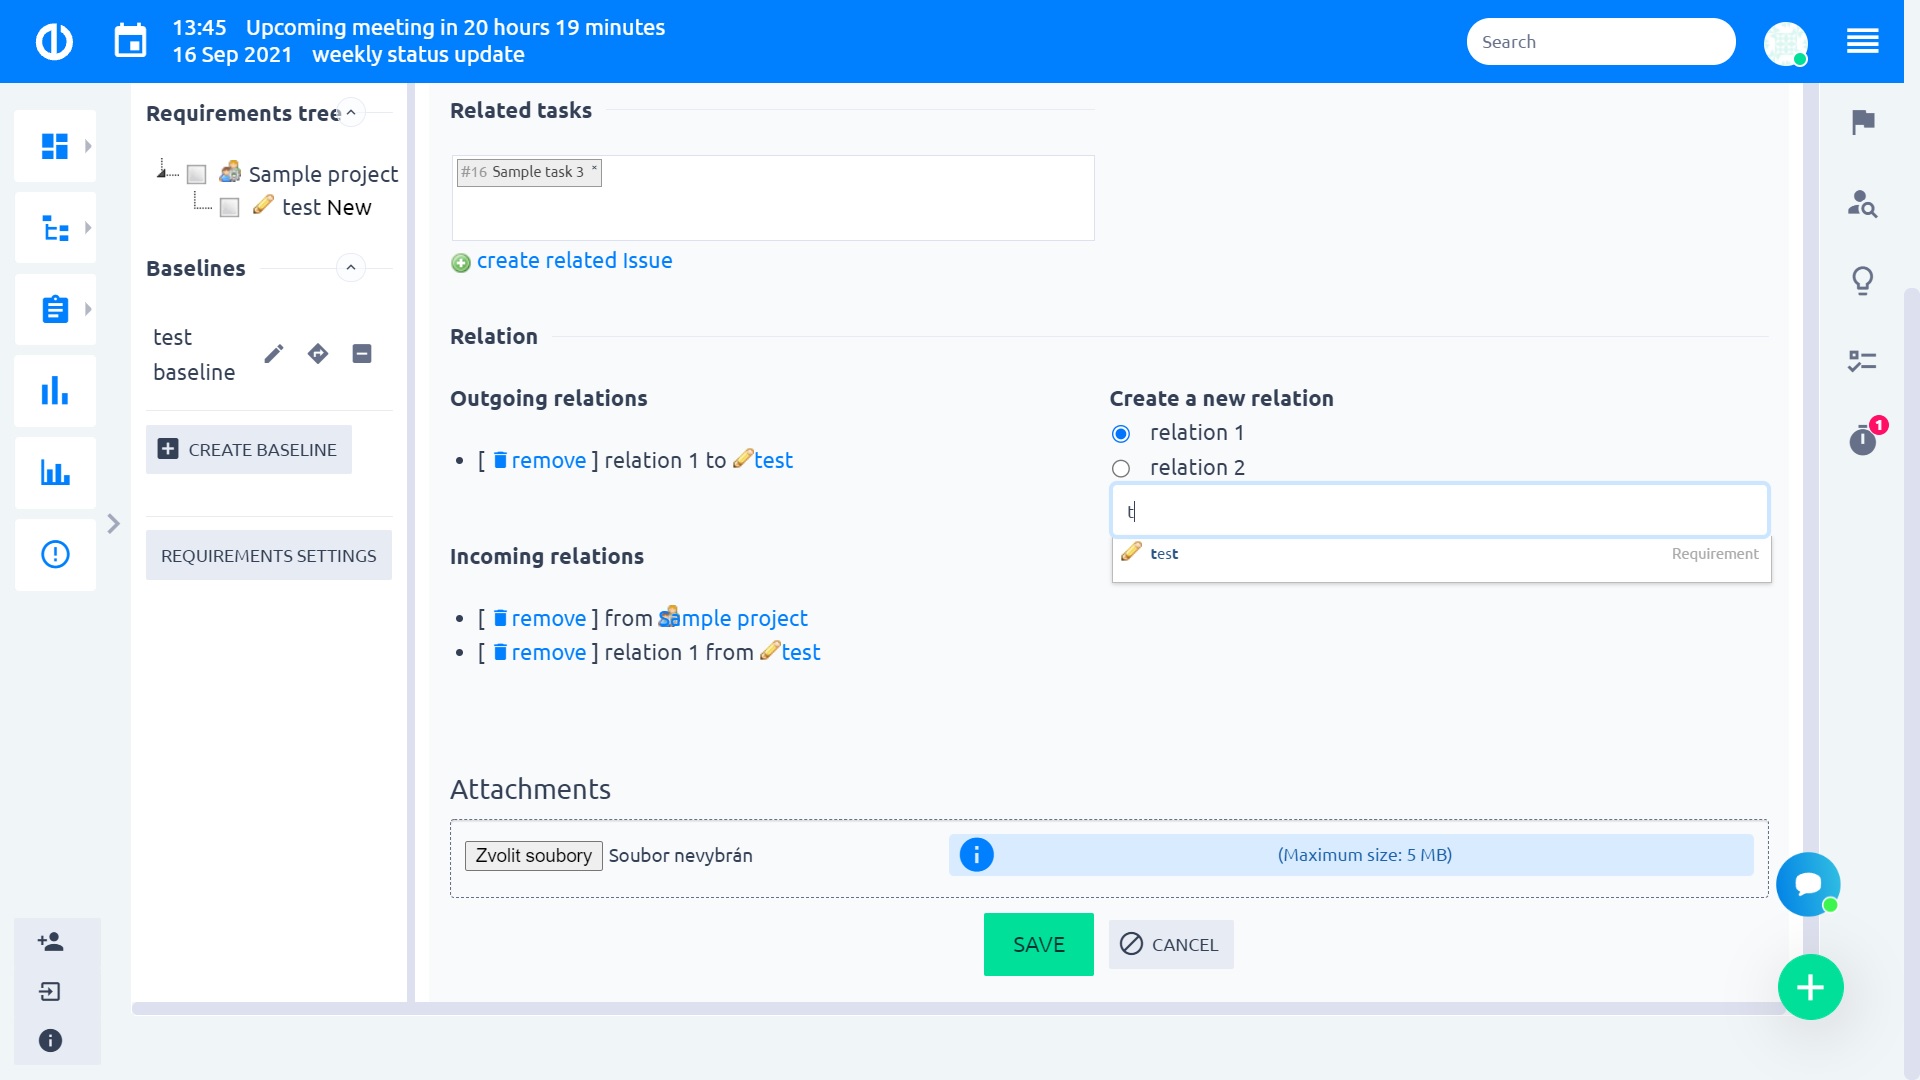Click the minus delete icon for test baseline
The width and height of the screenshot is (1920, 1080).
[362, 354]
